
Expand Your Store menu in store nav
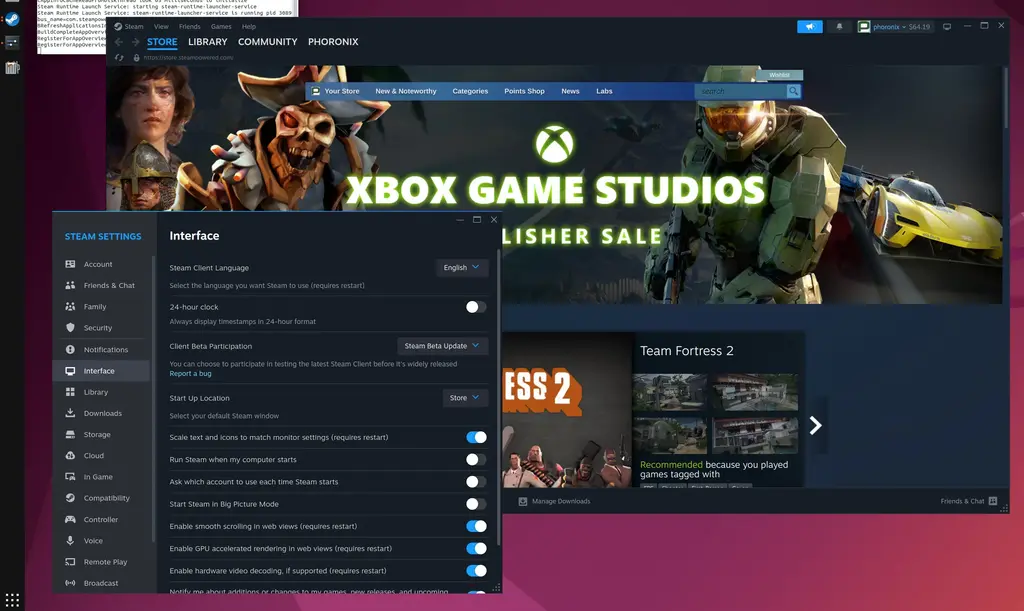coord(342,91)
